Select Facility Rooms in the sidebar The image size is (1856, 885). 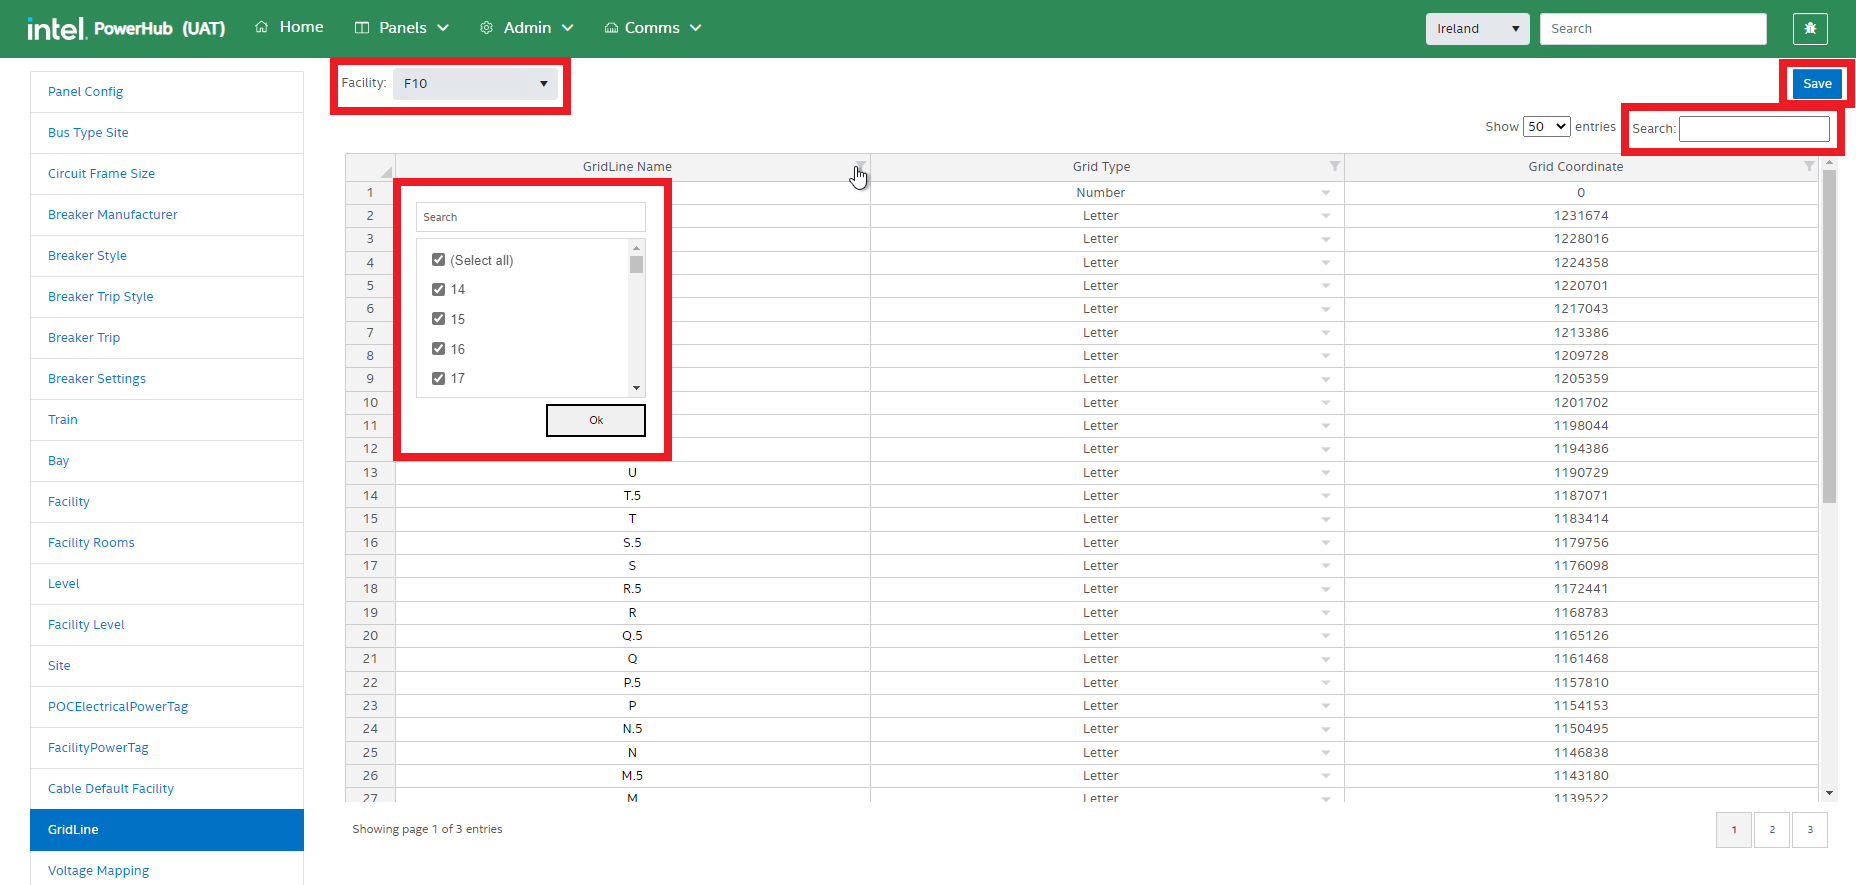pos(91,543)
